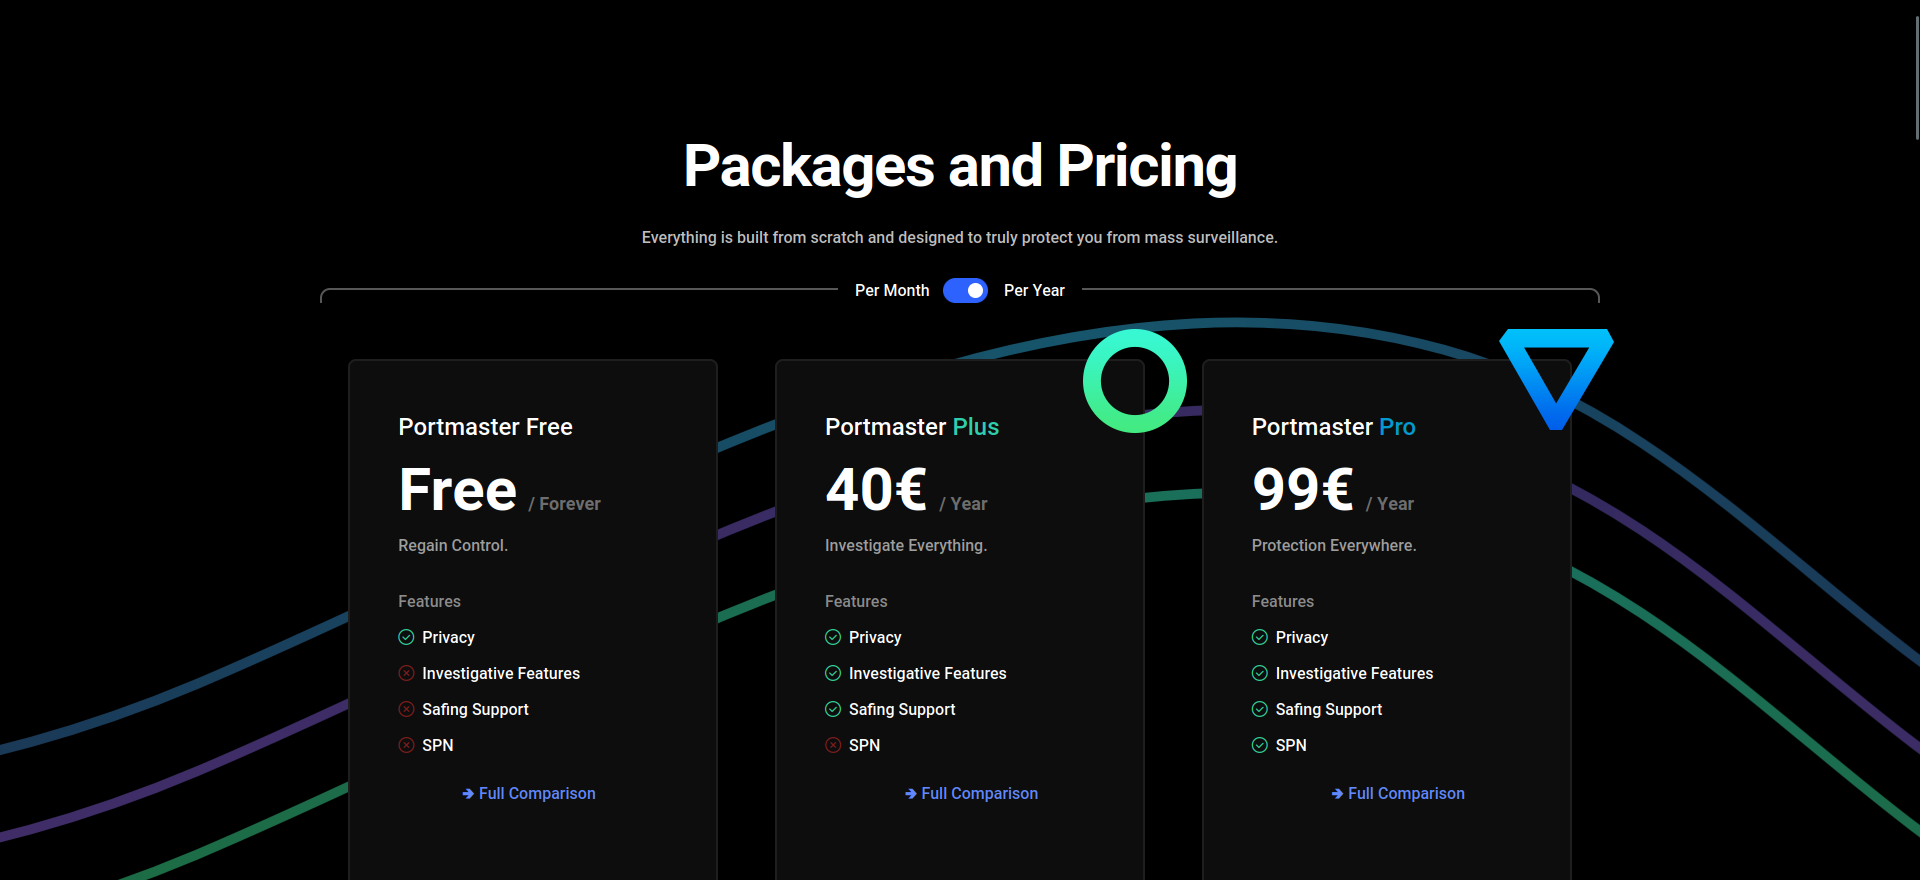The width and height of the screenshot is (1920, 880).
Task: Click the red cross next to SPN in Plus plan
Action: click(833, 745)
